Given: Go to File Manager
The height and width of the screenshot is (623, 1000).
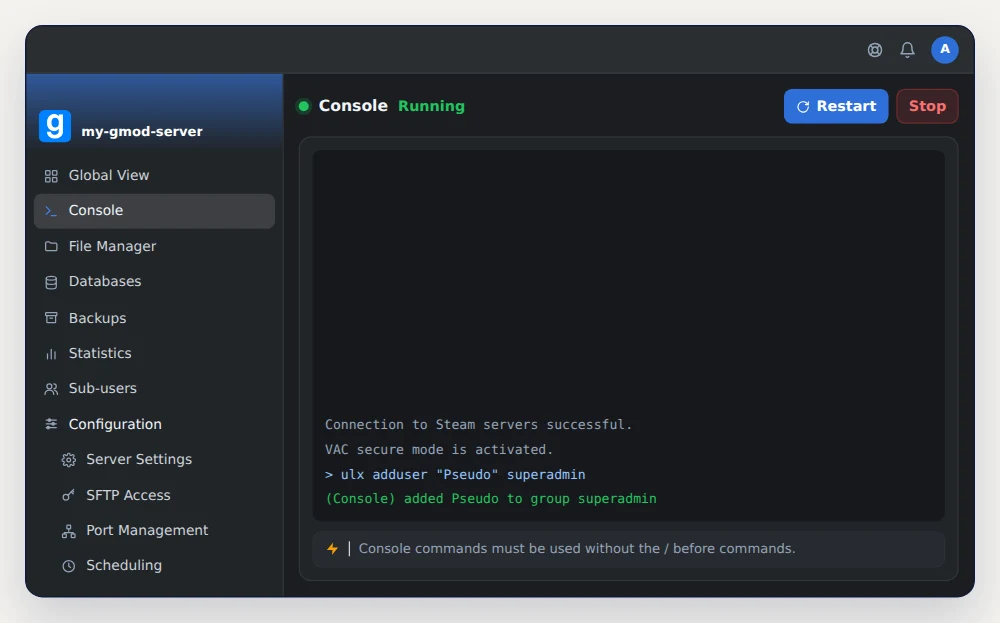Looking at the screenshot, I should pyautogui.click(x=154, y=246).
